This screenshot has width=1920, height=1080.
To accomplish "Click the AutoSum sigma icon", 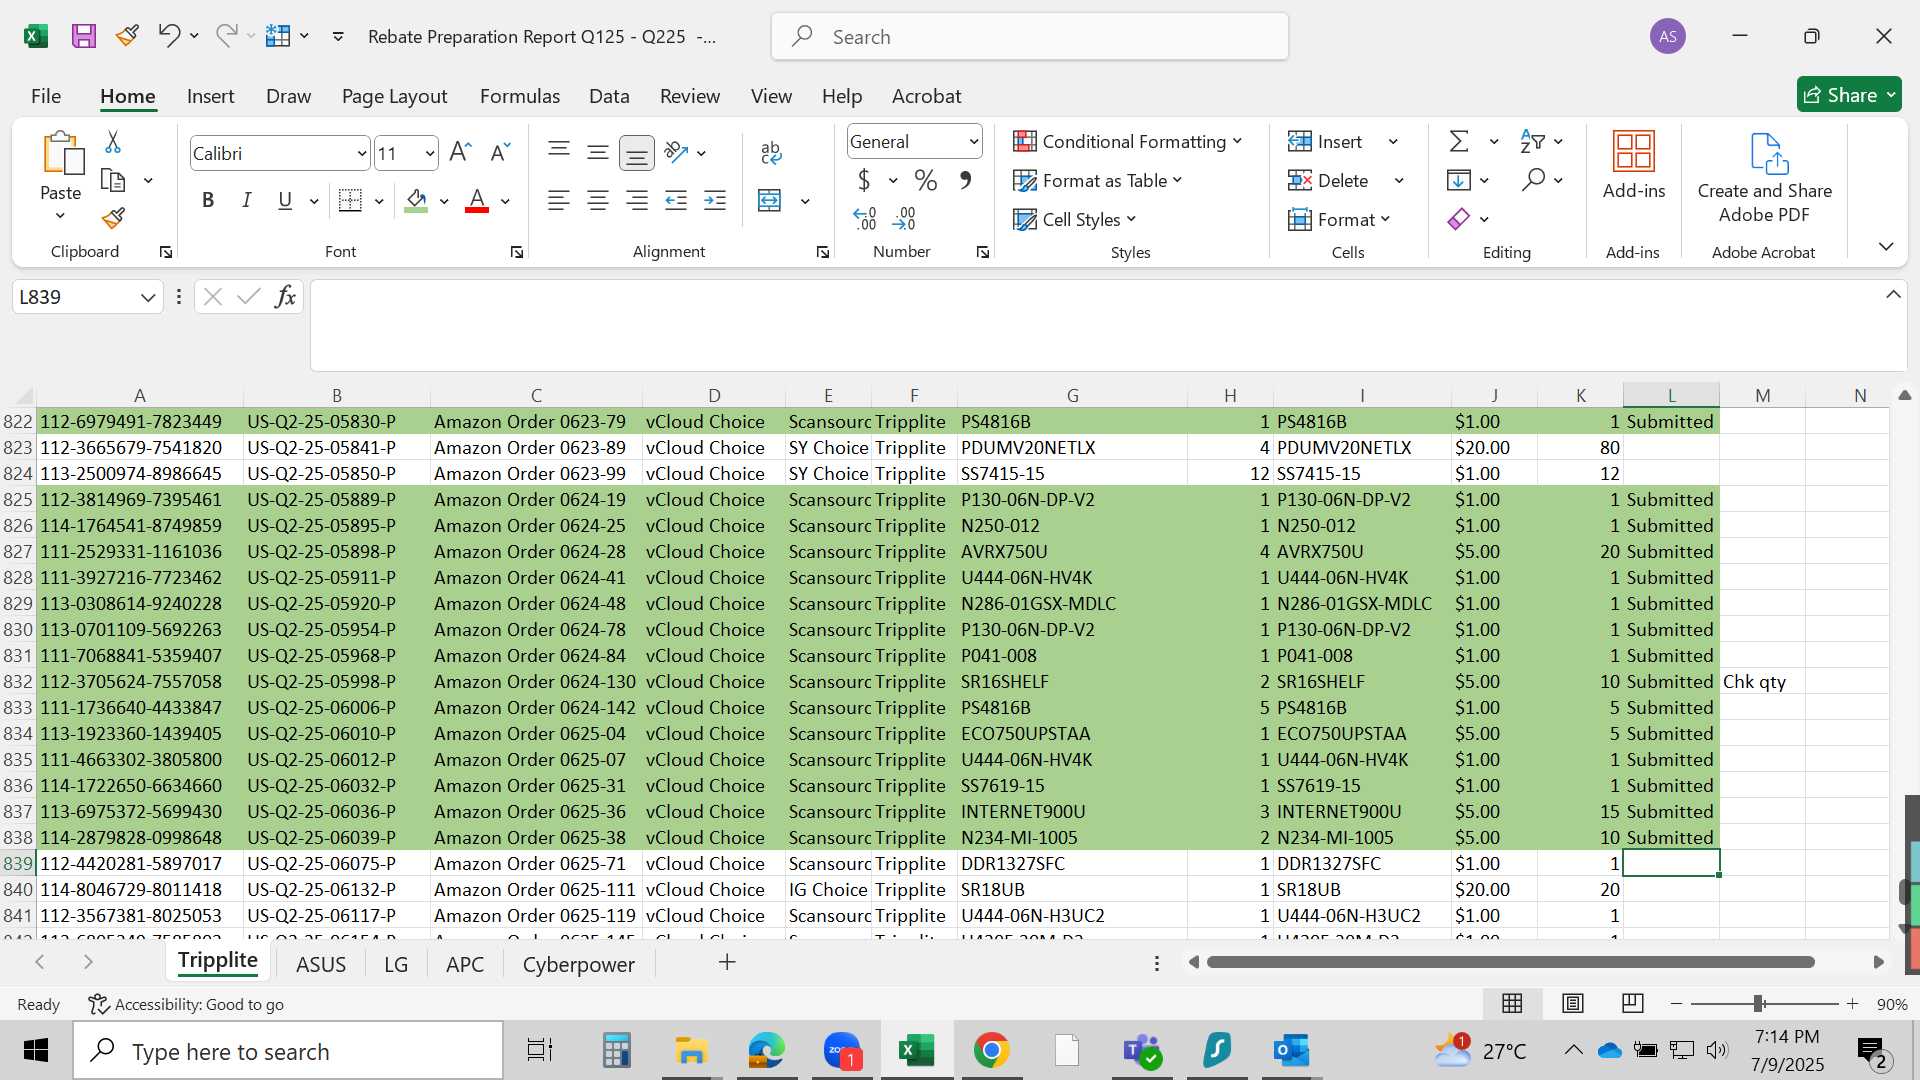I will point(1459,142).
